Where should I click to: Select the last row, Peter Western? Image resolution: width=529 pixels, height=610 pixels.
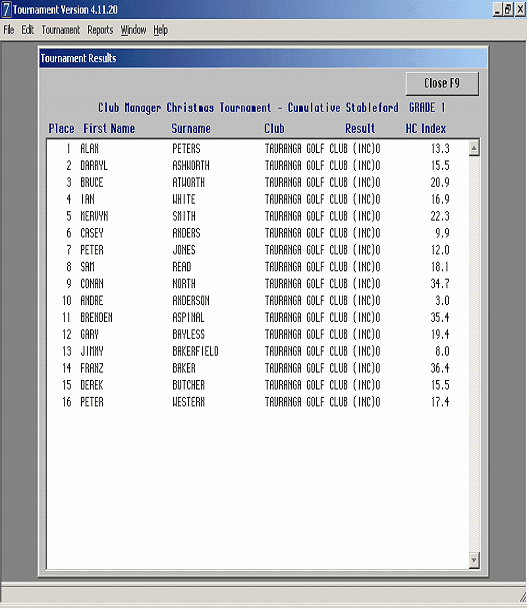tap(257, 402)
